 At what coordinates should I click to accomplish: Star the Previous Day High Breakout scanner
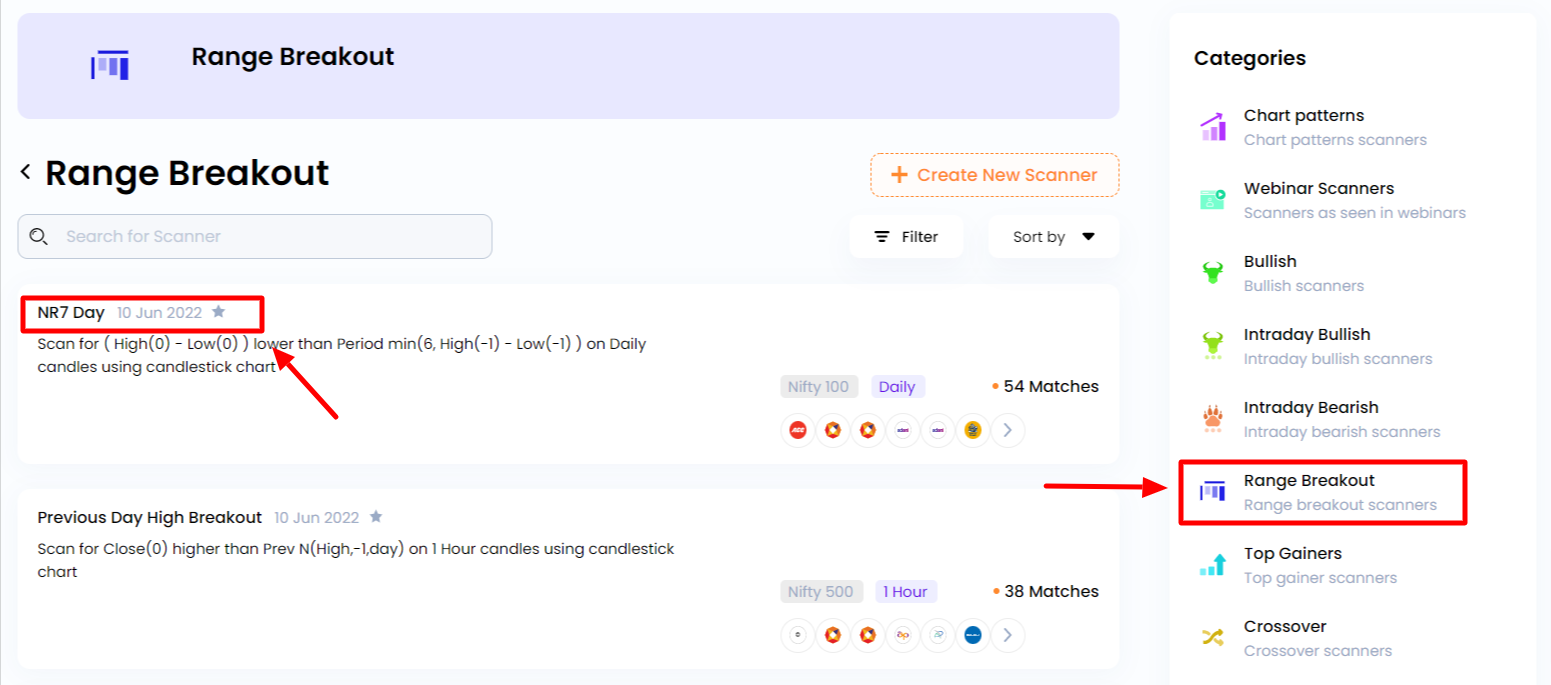pos(376,517)
